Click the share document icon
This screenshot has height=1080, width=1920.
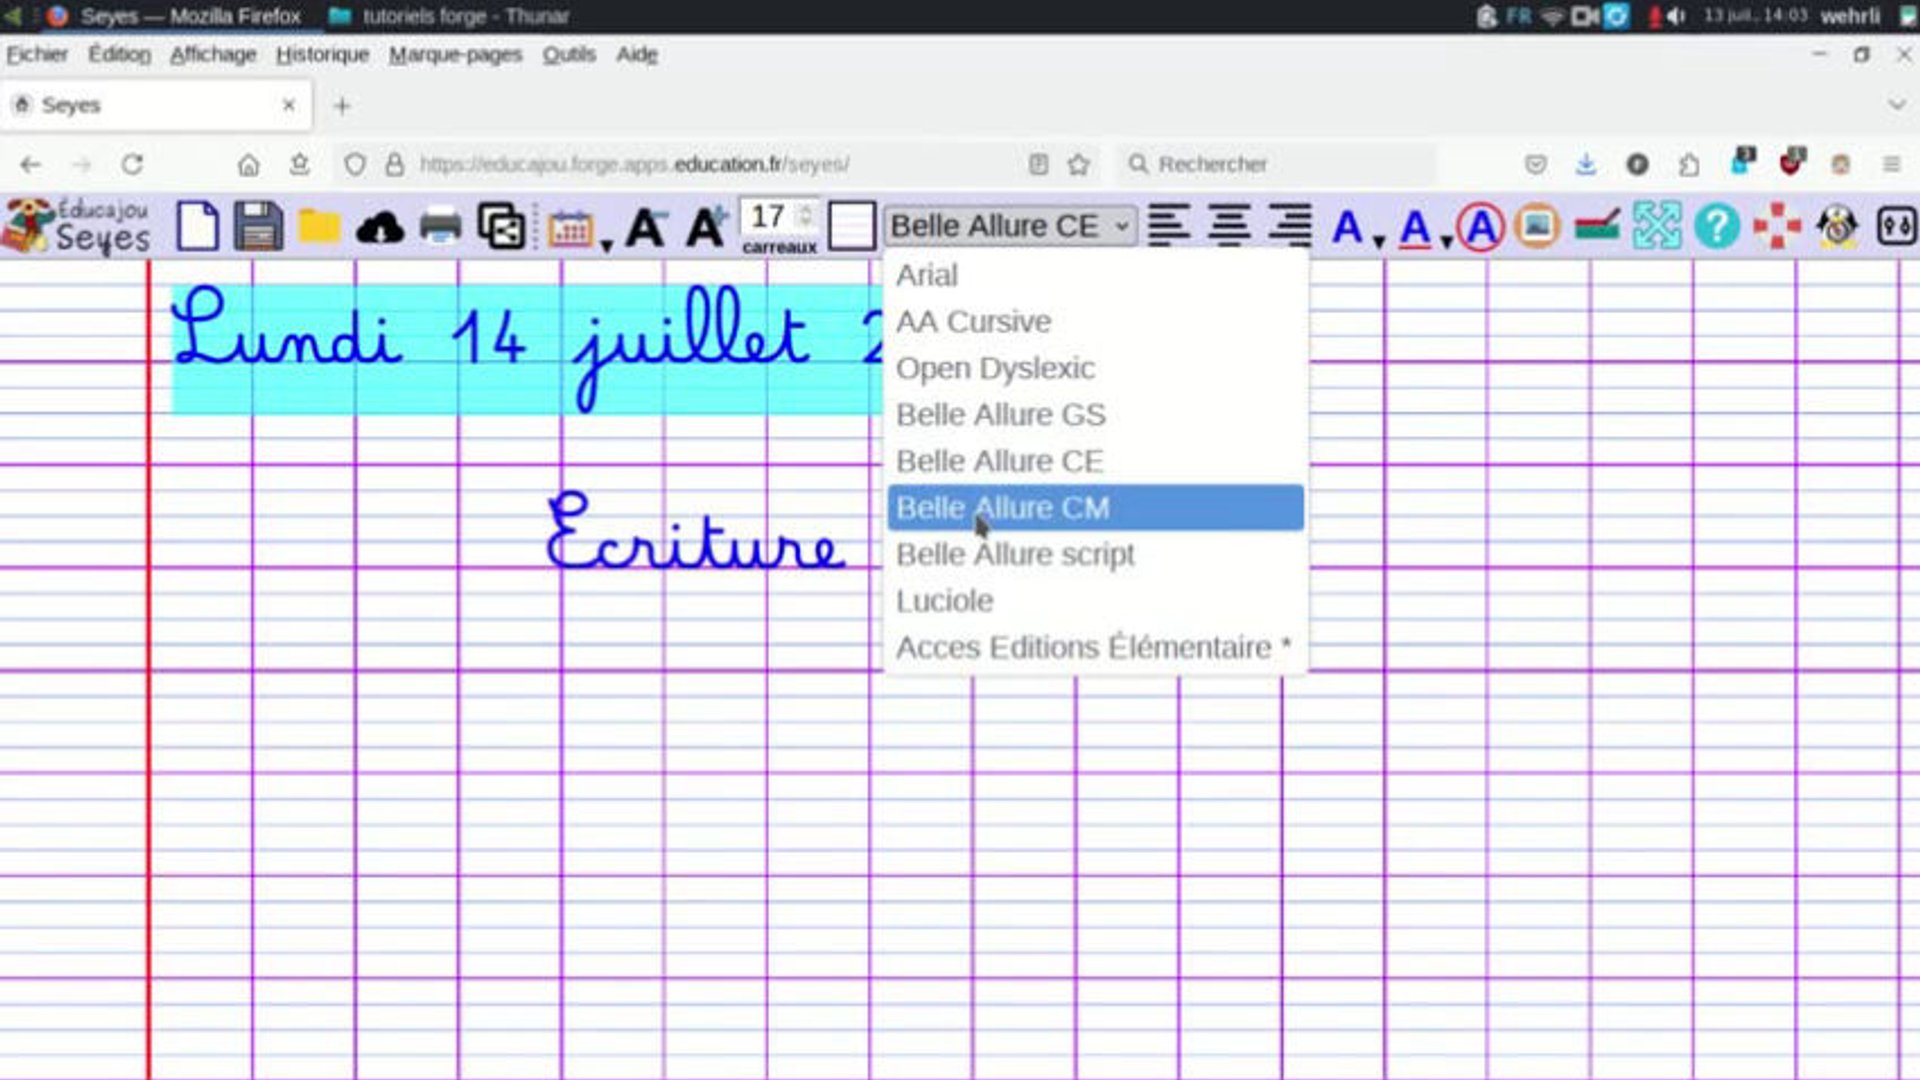point(501,226)
